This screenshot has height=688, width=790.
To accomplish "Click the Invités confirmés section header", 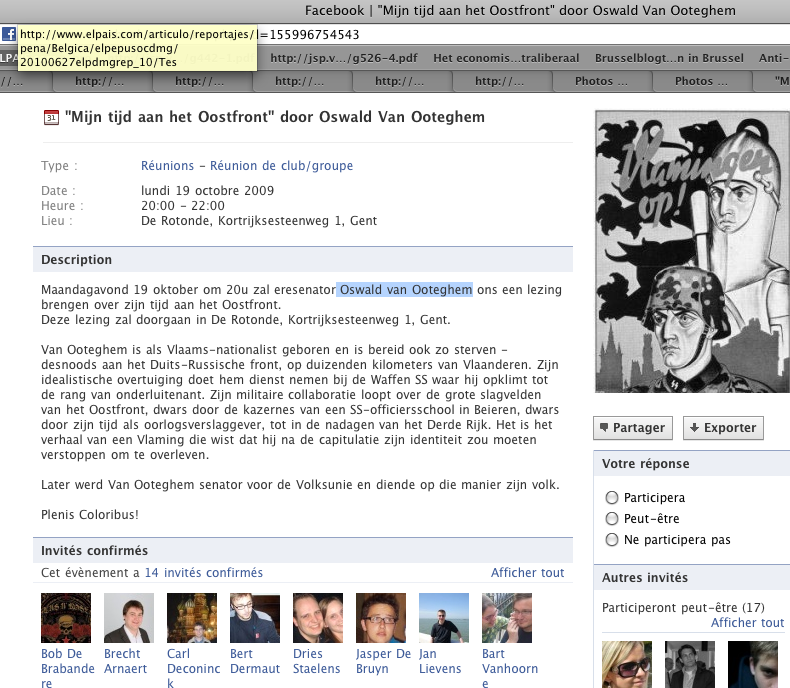I will pos(303,551).
